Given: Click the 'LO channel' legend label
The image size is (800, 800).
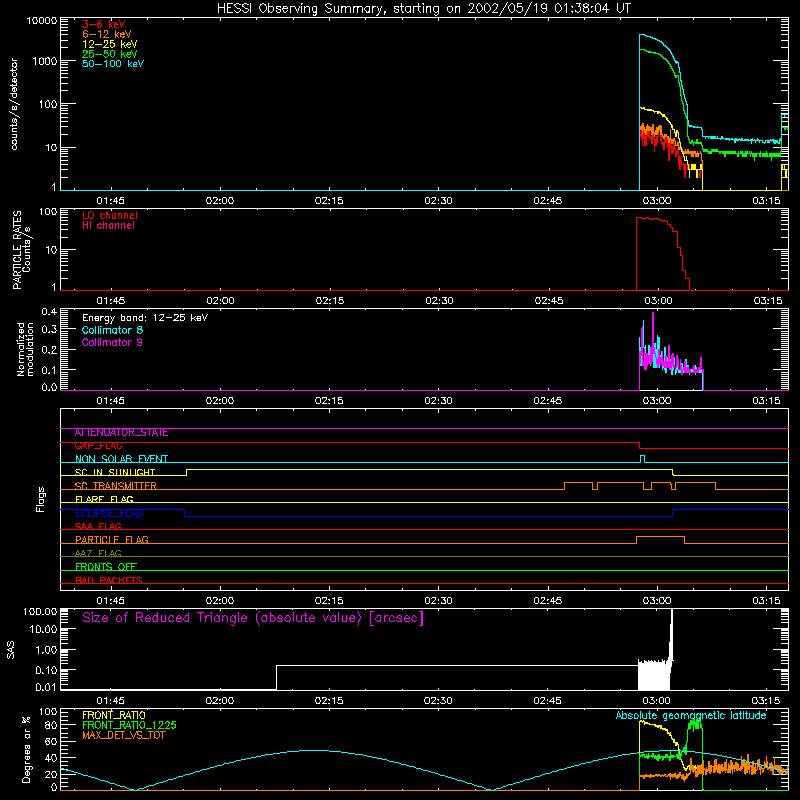Looking at the screenshot, I should (110, 215).
